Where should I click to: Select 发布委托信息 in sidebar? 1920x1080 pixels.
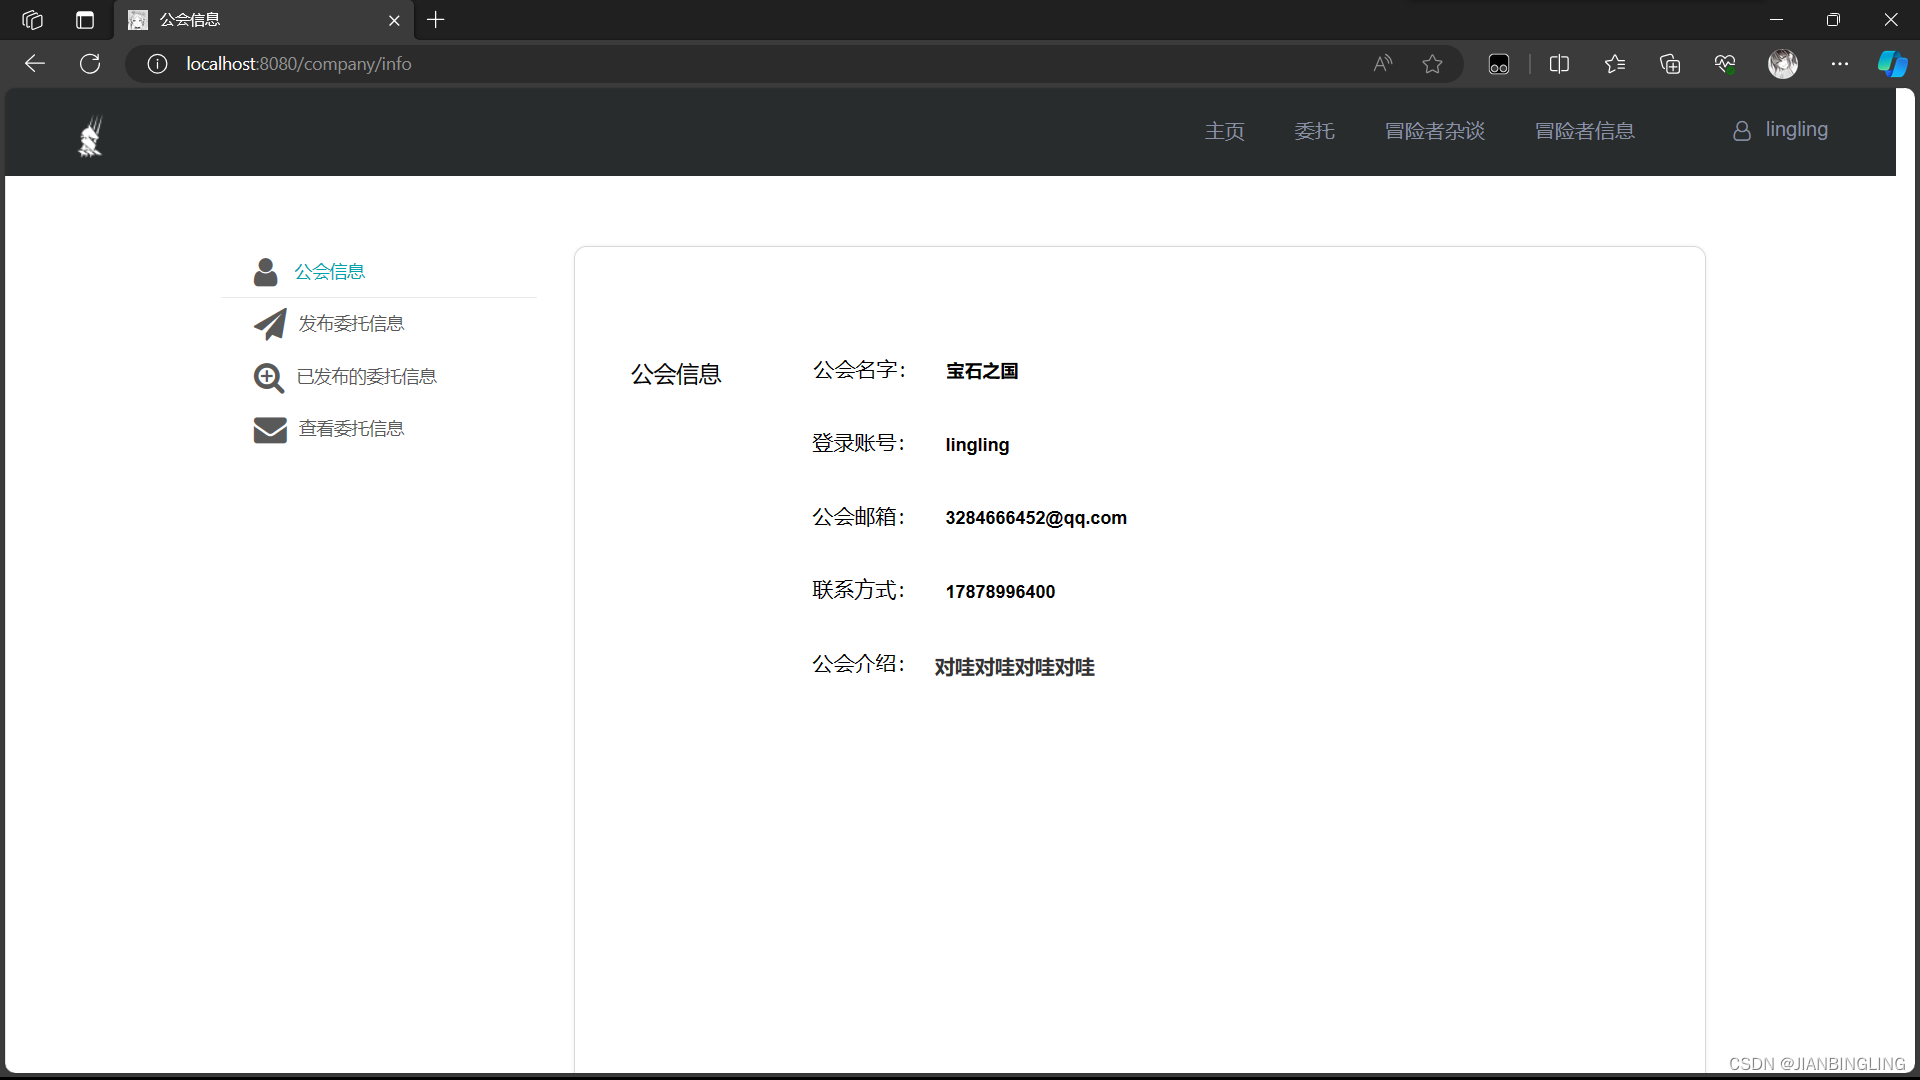[x=351, y=324]
